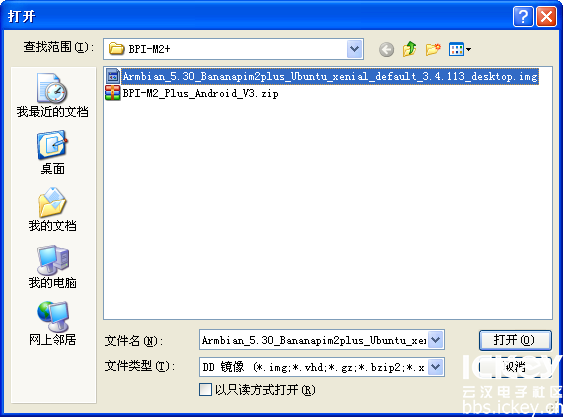Click the back navigation arrow icon
This screenshot has width=563, height=417.
click(x=386, y=49)
